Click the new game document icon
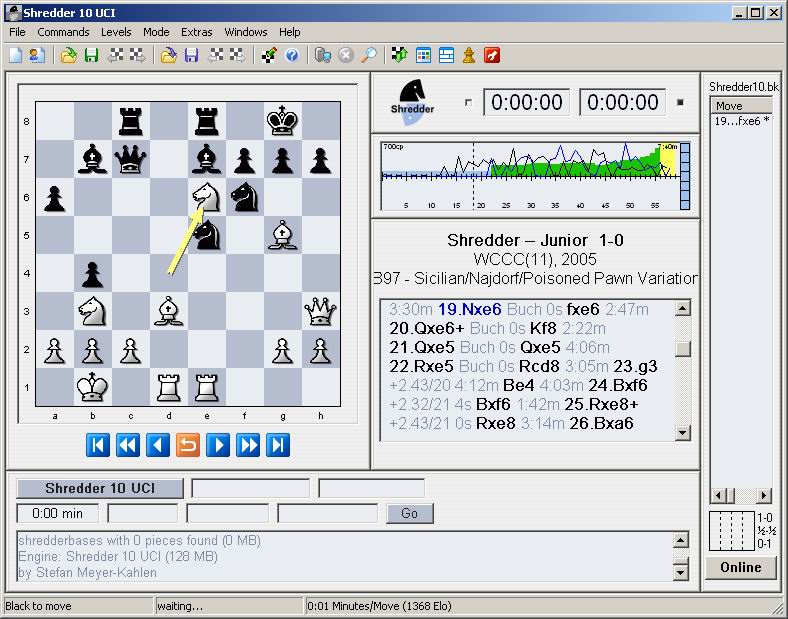The width and height of the screenshot is (788, 619). point(16,55)
